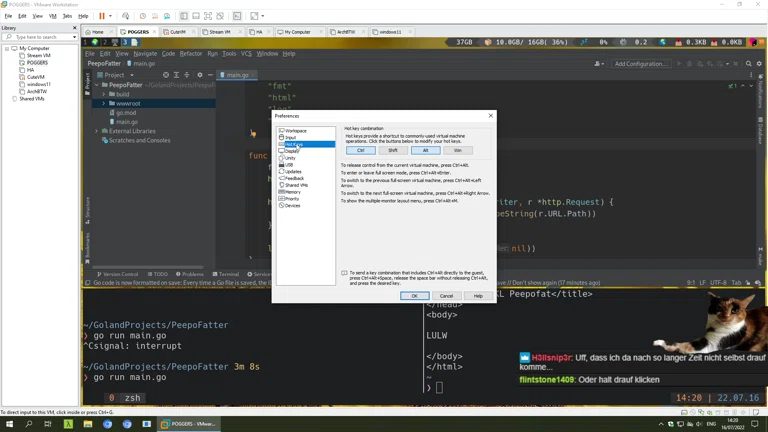This screenshot has width=768, height=432.
Task: Switch to the CuteVM tab
Action: pyautogui.click(x=177, y=32)
